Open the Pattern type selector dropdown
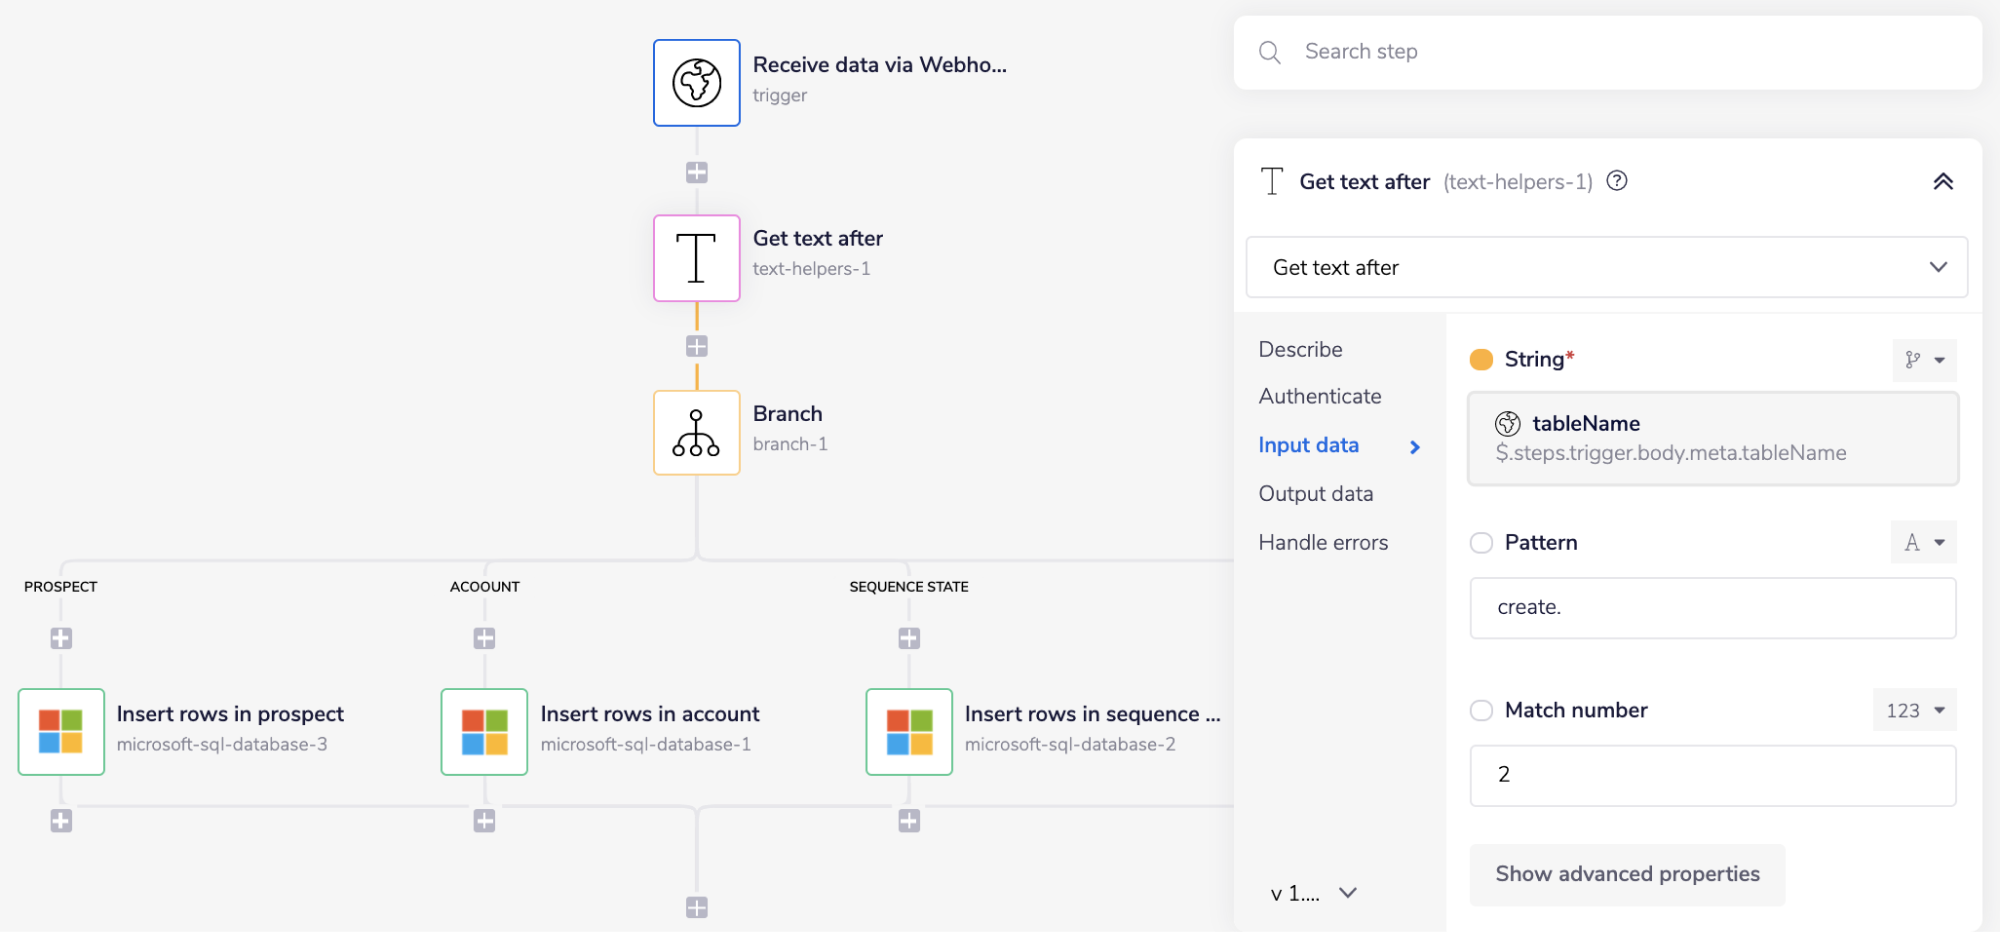Image resolution: width=2000 pixels, height=932 pixels. 1923,543
